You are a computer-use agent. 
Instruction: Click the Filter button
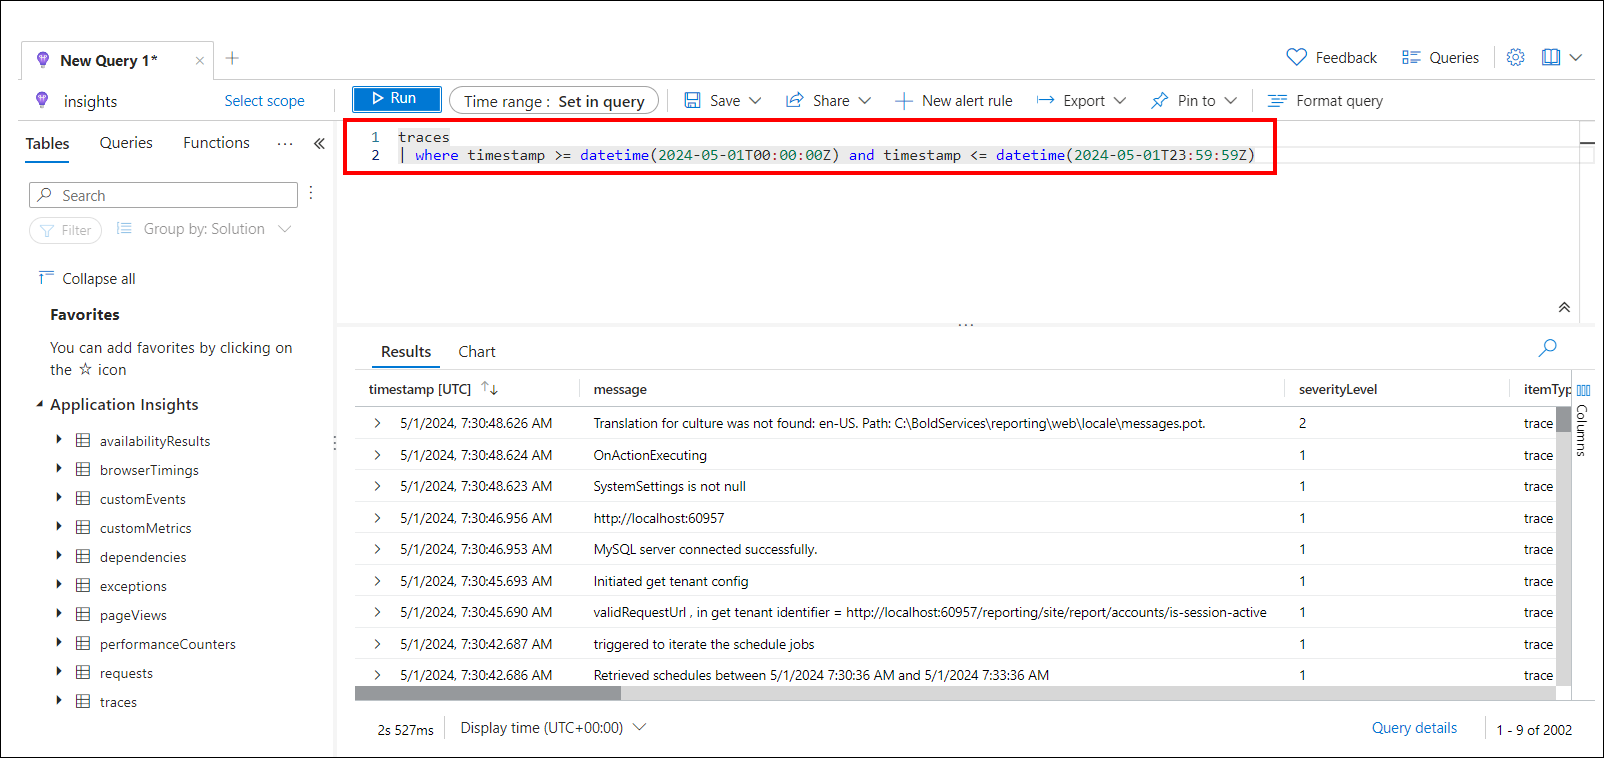(66, 230)
